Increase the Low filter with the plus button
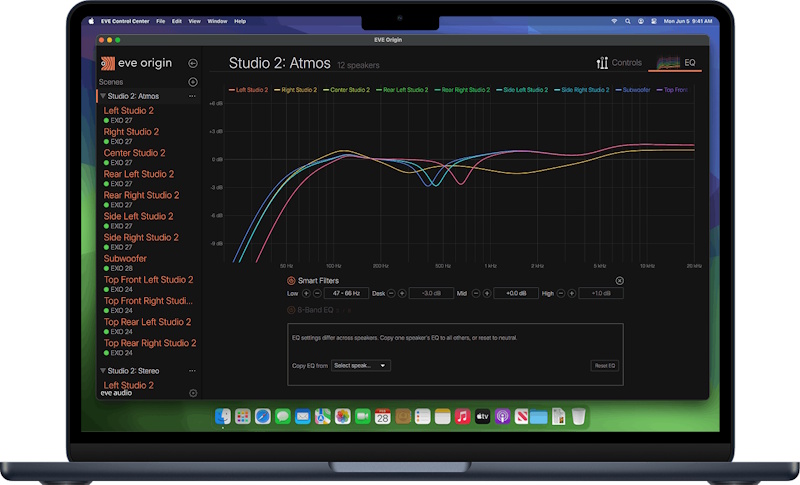The height and width of the screenshot is (485, 800). [306, 293]
